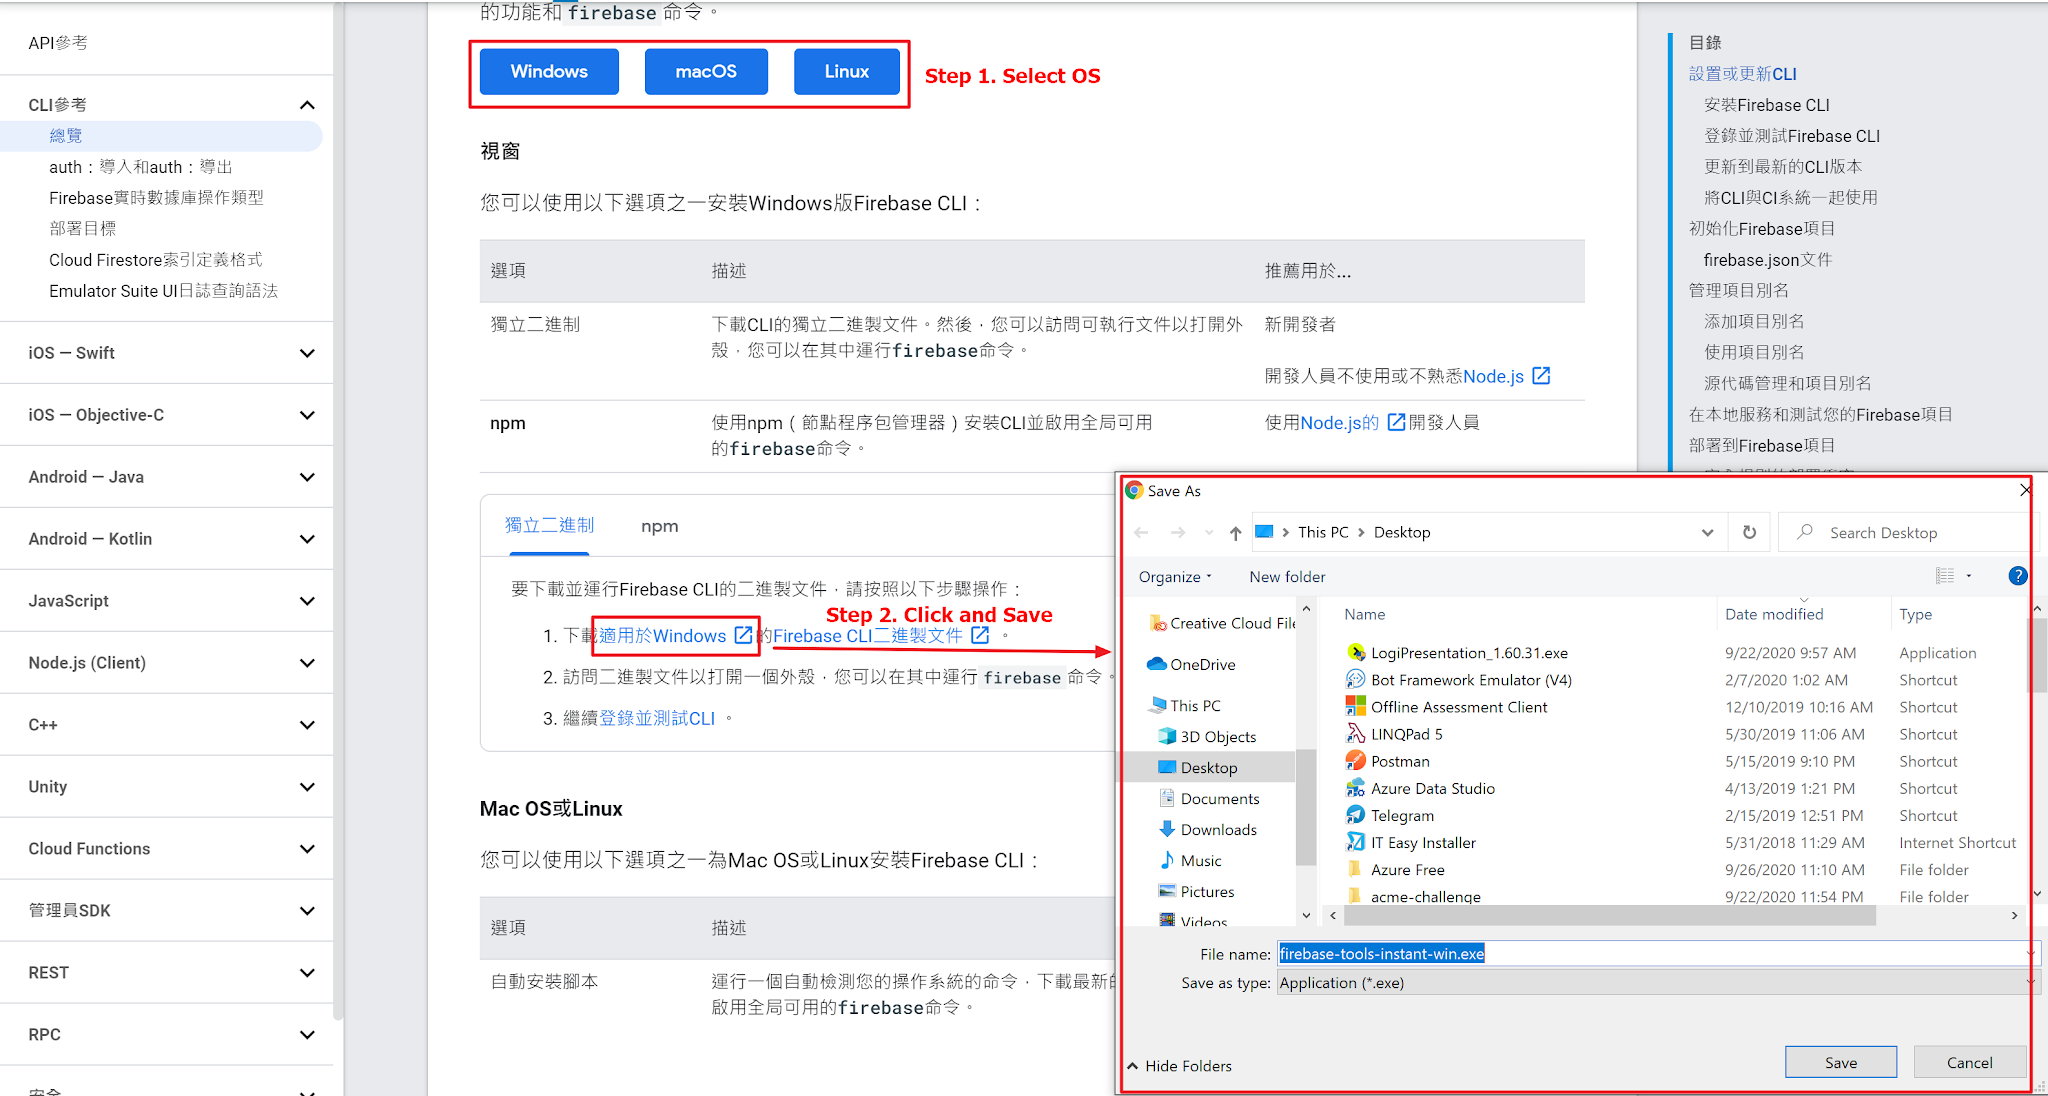Click the Save button
2048x1096 pixels.
[1840, 1062]
